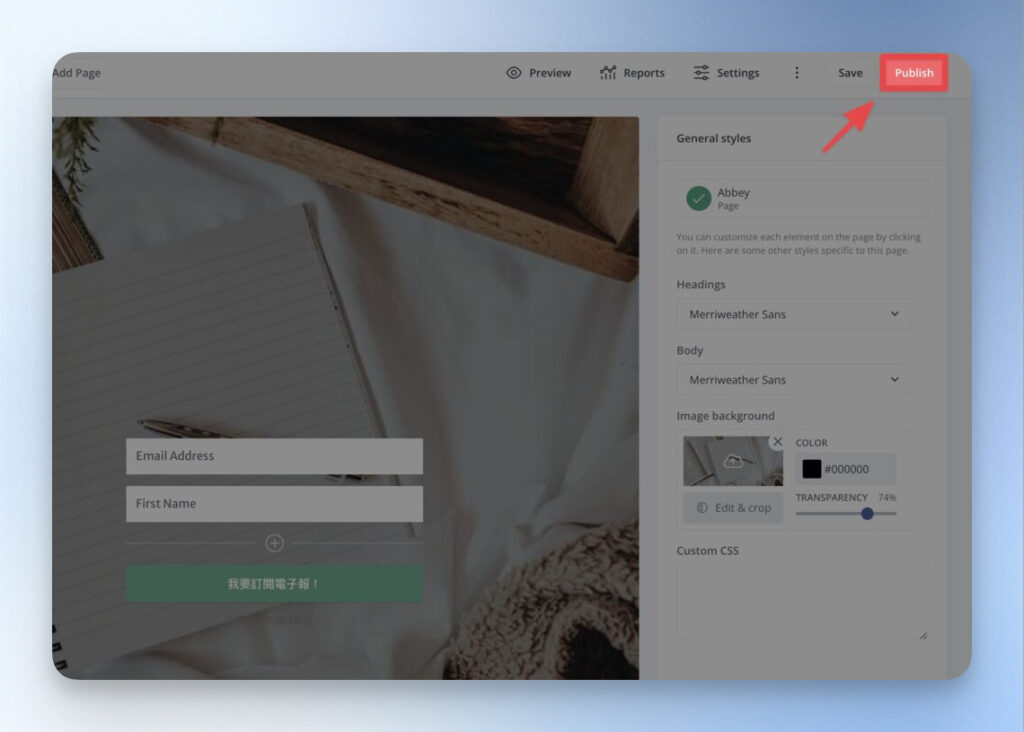The height and width of the screenshot is (732, 1024).
Task: Remove the background image with the X
Action: tap(777, 441)
